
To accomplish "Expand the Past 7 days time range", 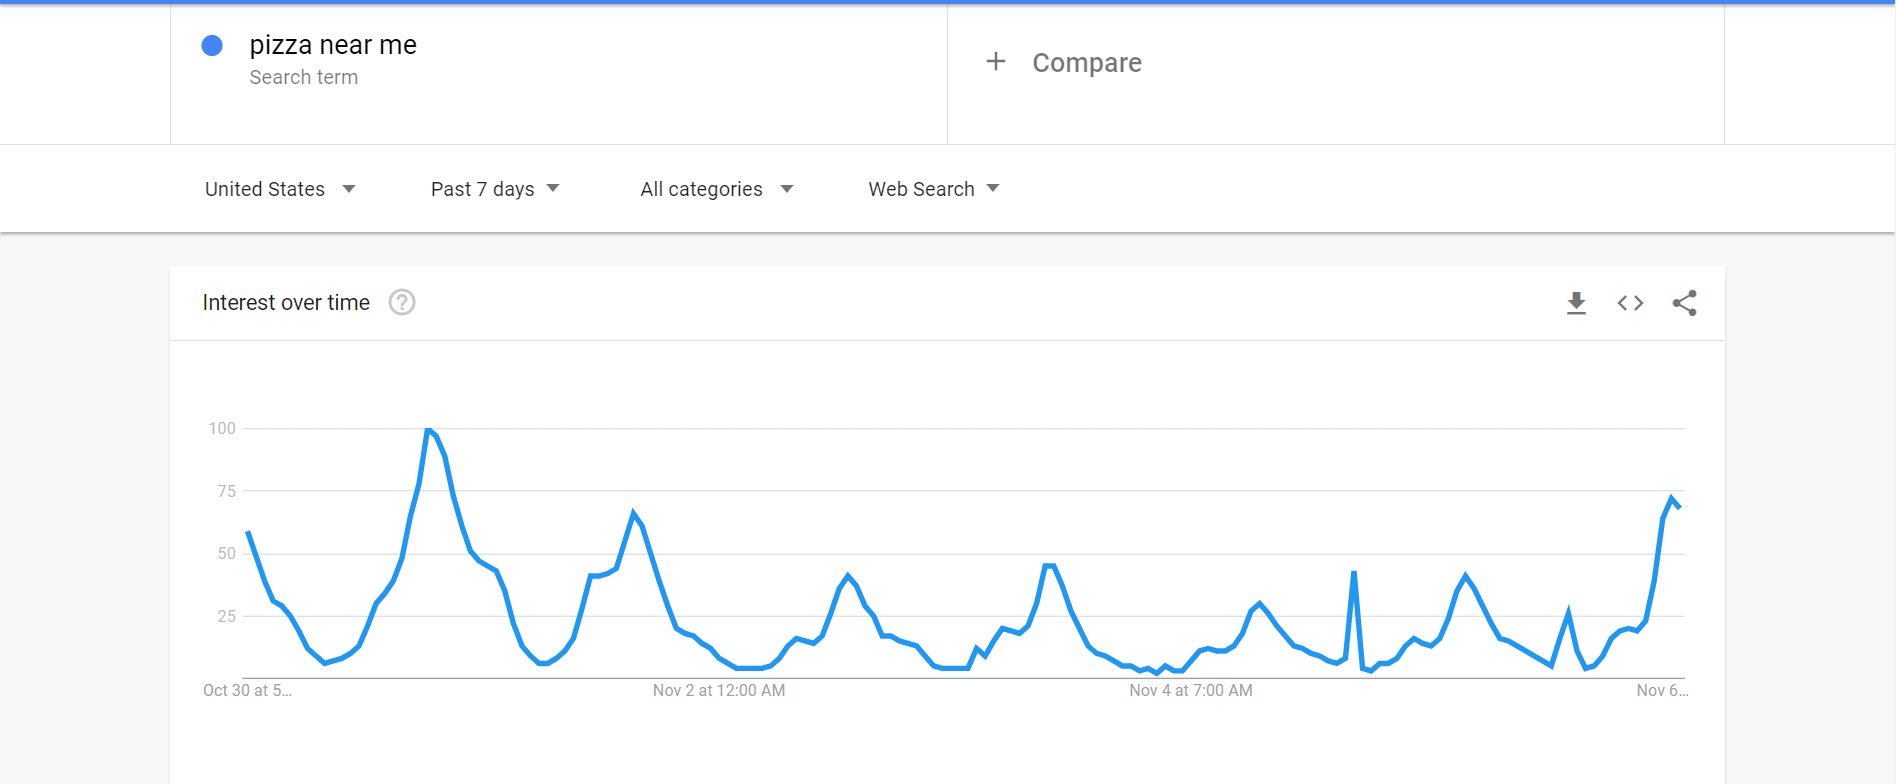I will point(495,189).
